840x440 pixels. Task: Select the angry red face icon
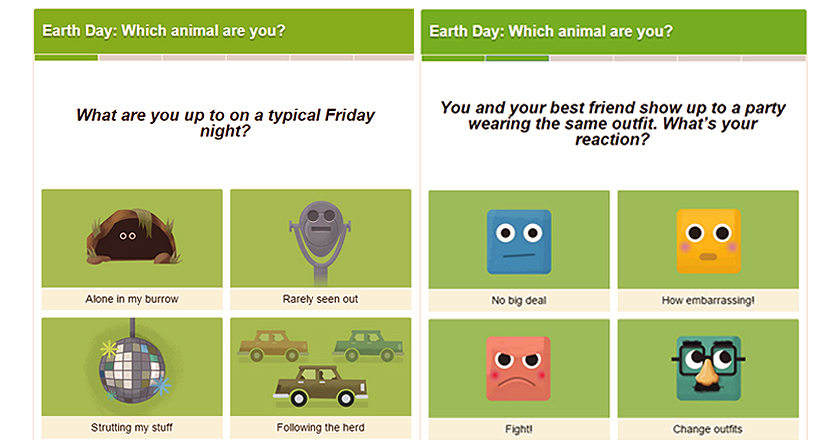[518, 369]
